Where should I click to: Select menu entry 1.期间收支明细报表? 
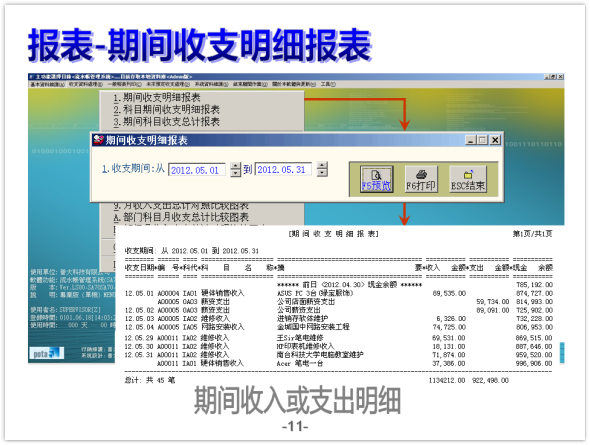point(157,98)
